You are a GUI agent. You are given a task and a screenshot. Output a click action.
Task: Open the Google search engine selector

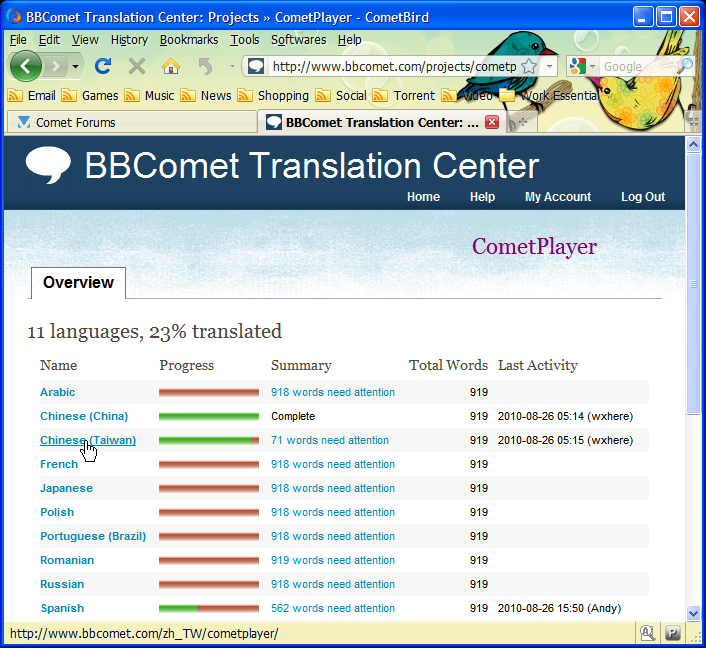582,67
